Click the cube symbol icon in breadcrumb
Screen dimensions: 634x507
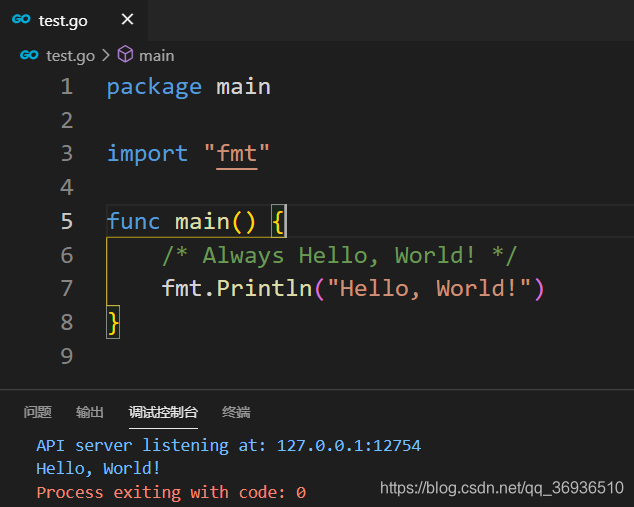tap(125, 54)
